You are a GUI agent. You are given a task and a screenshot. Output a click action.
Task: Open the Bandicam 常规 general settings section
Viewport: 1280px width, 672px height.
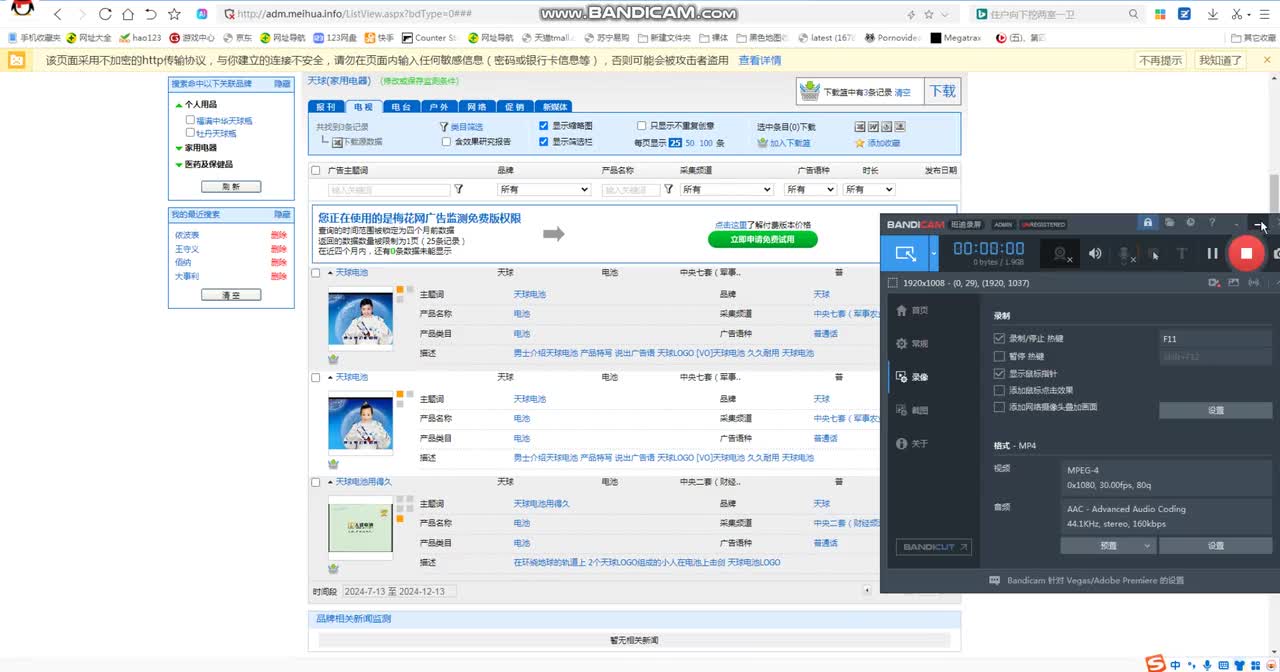click(x=912, y=343)
